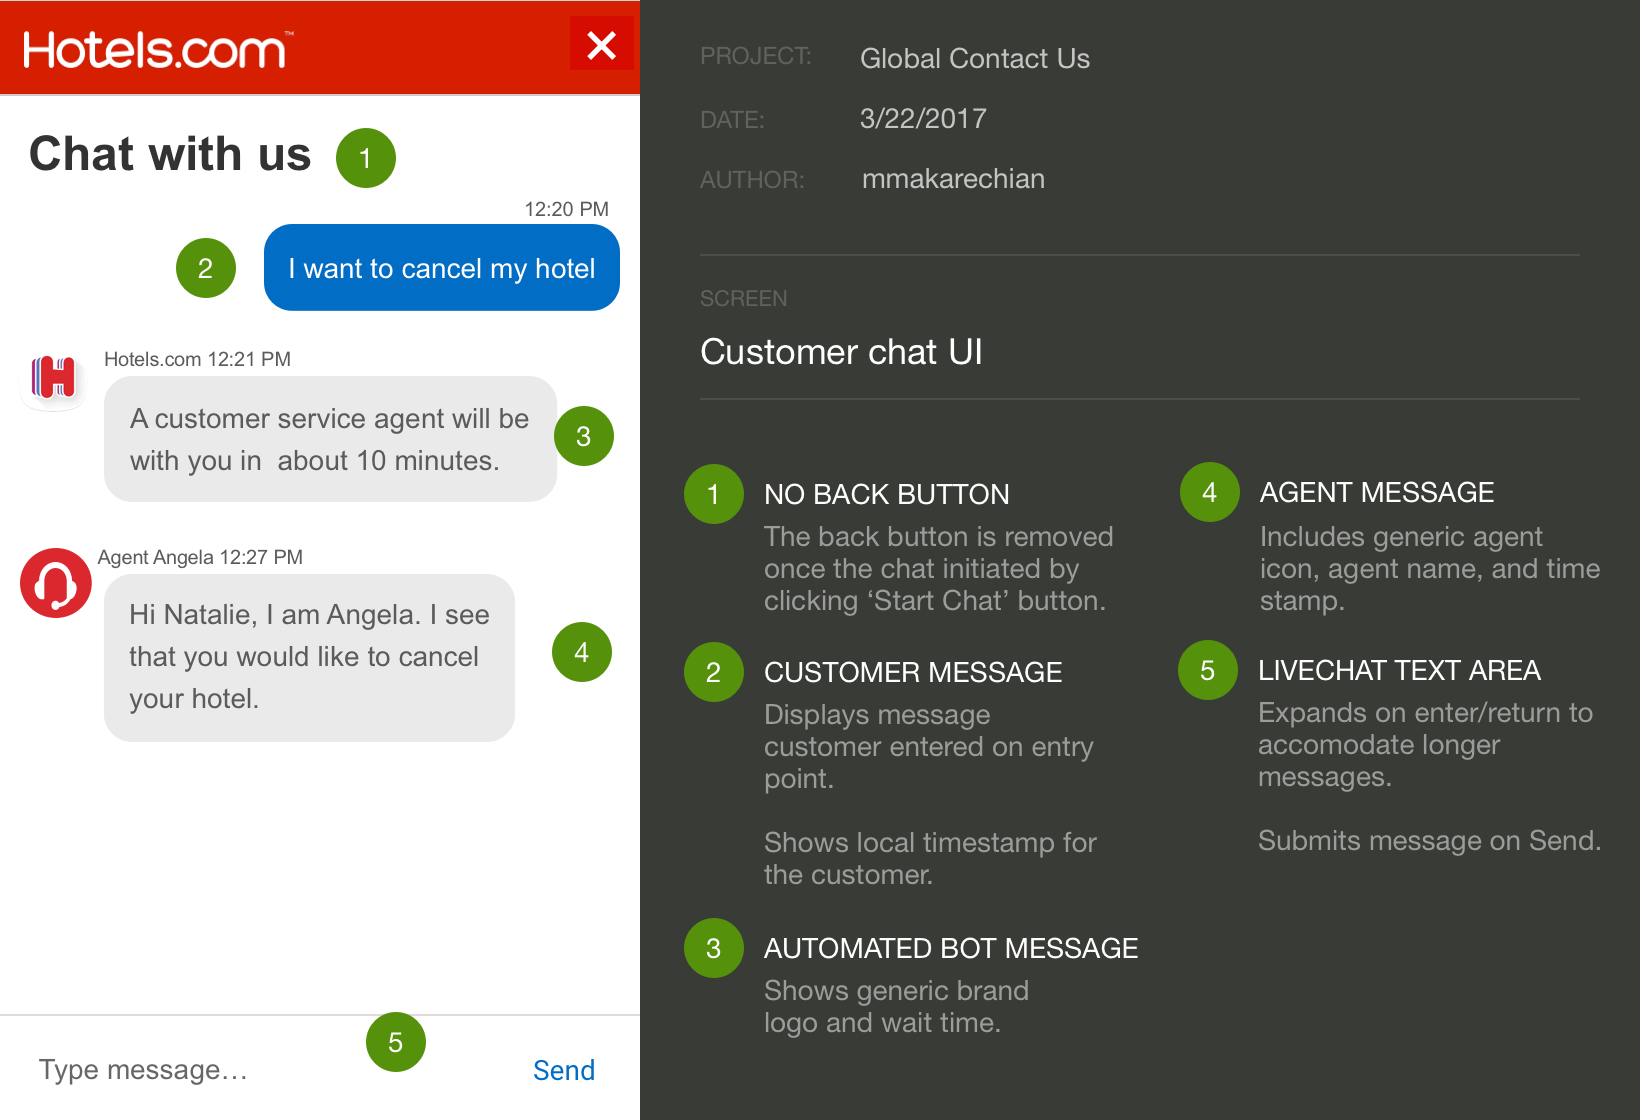Click the bot's '10 minutes' wait message bubble
This screenshot has height=1120, width=1640.
point(329,439)
